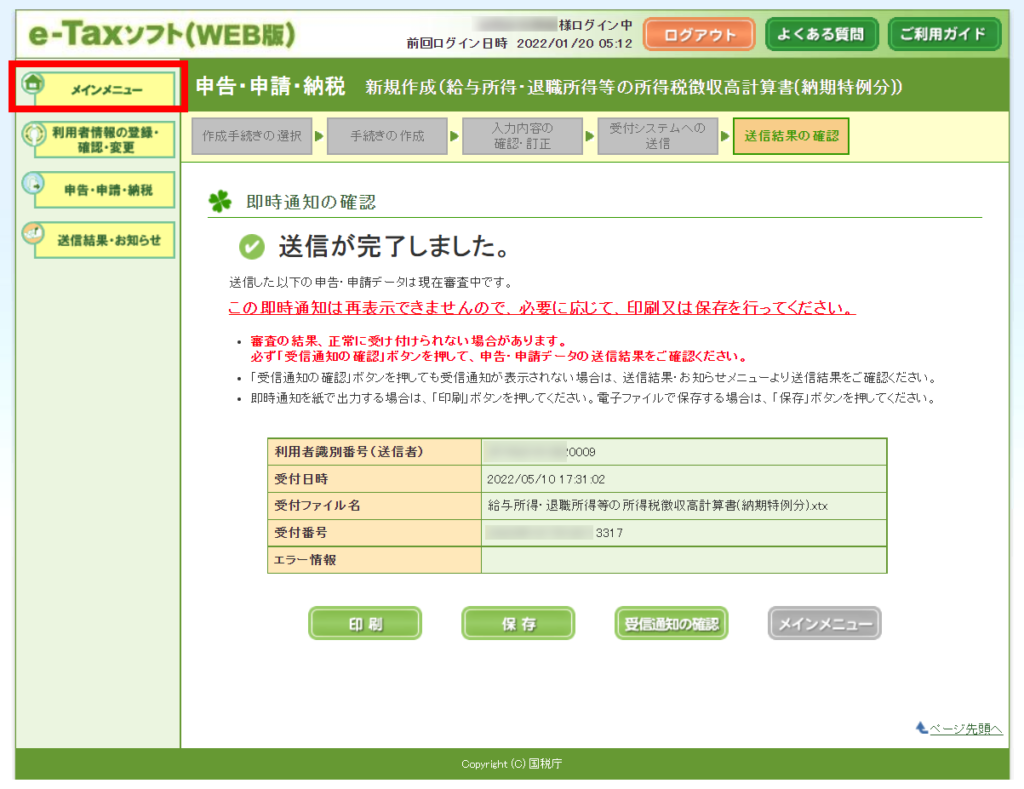Click the green checkmark next to 送信が完了しました
This screenshot has height=789, width=1024.
pyautogui.click(x=252, y=246)
